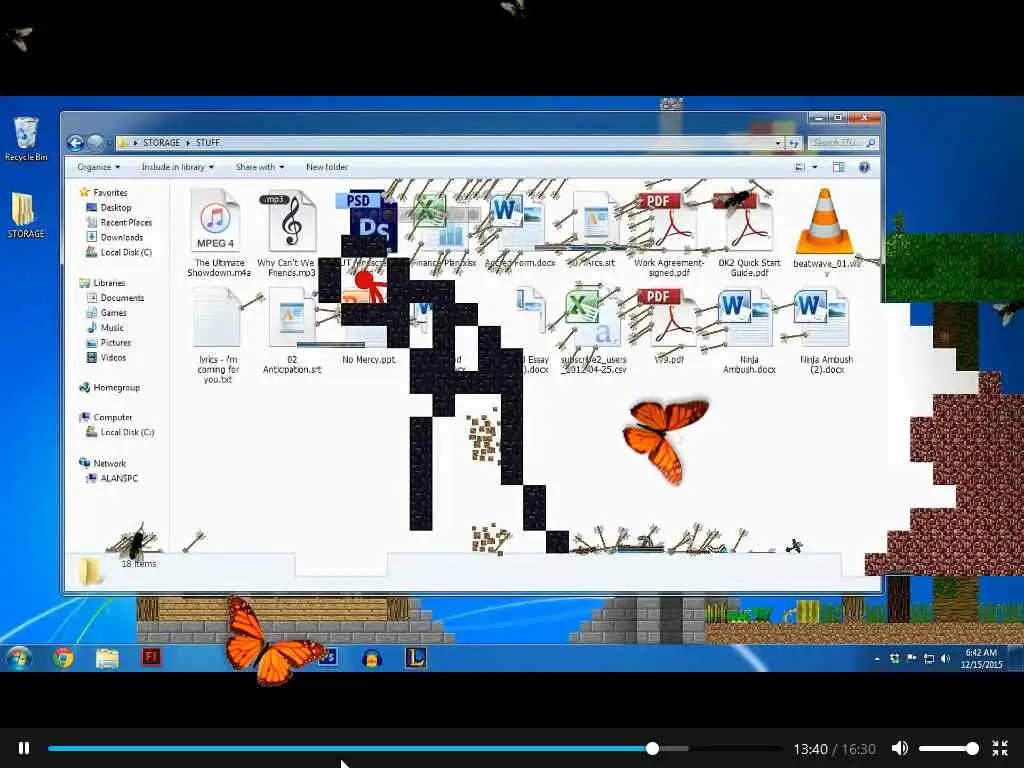Open Google Chrome from the taskbar
The height and width of the screenshot is (768, 1024).
pyautogui.click(x=63, y=658)
